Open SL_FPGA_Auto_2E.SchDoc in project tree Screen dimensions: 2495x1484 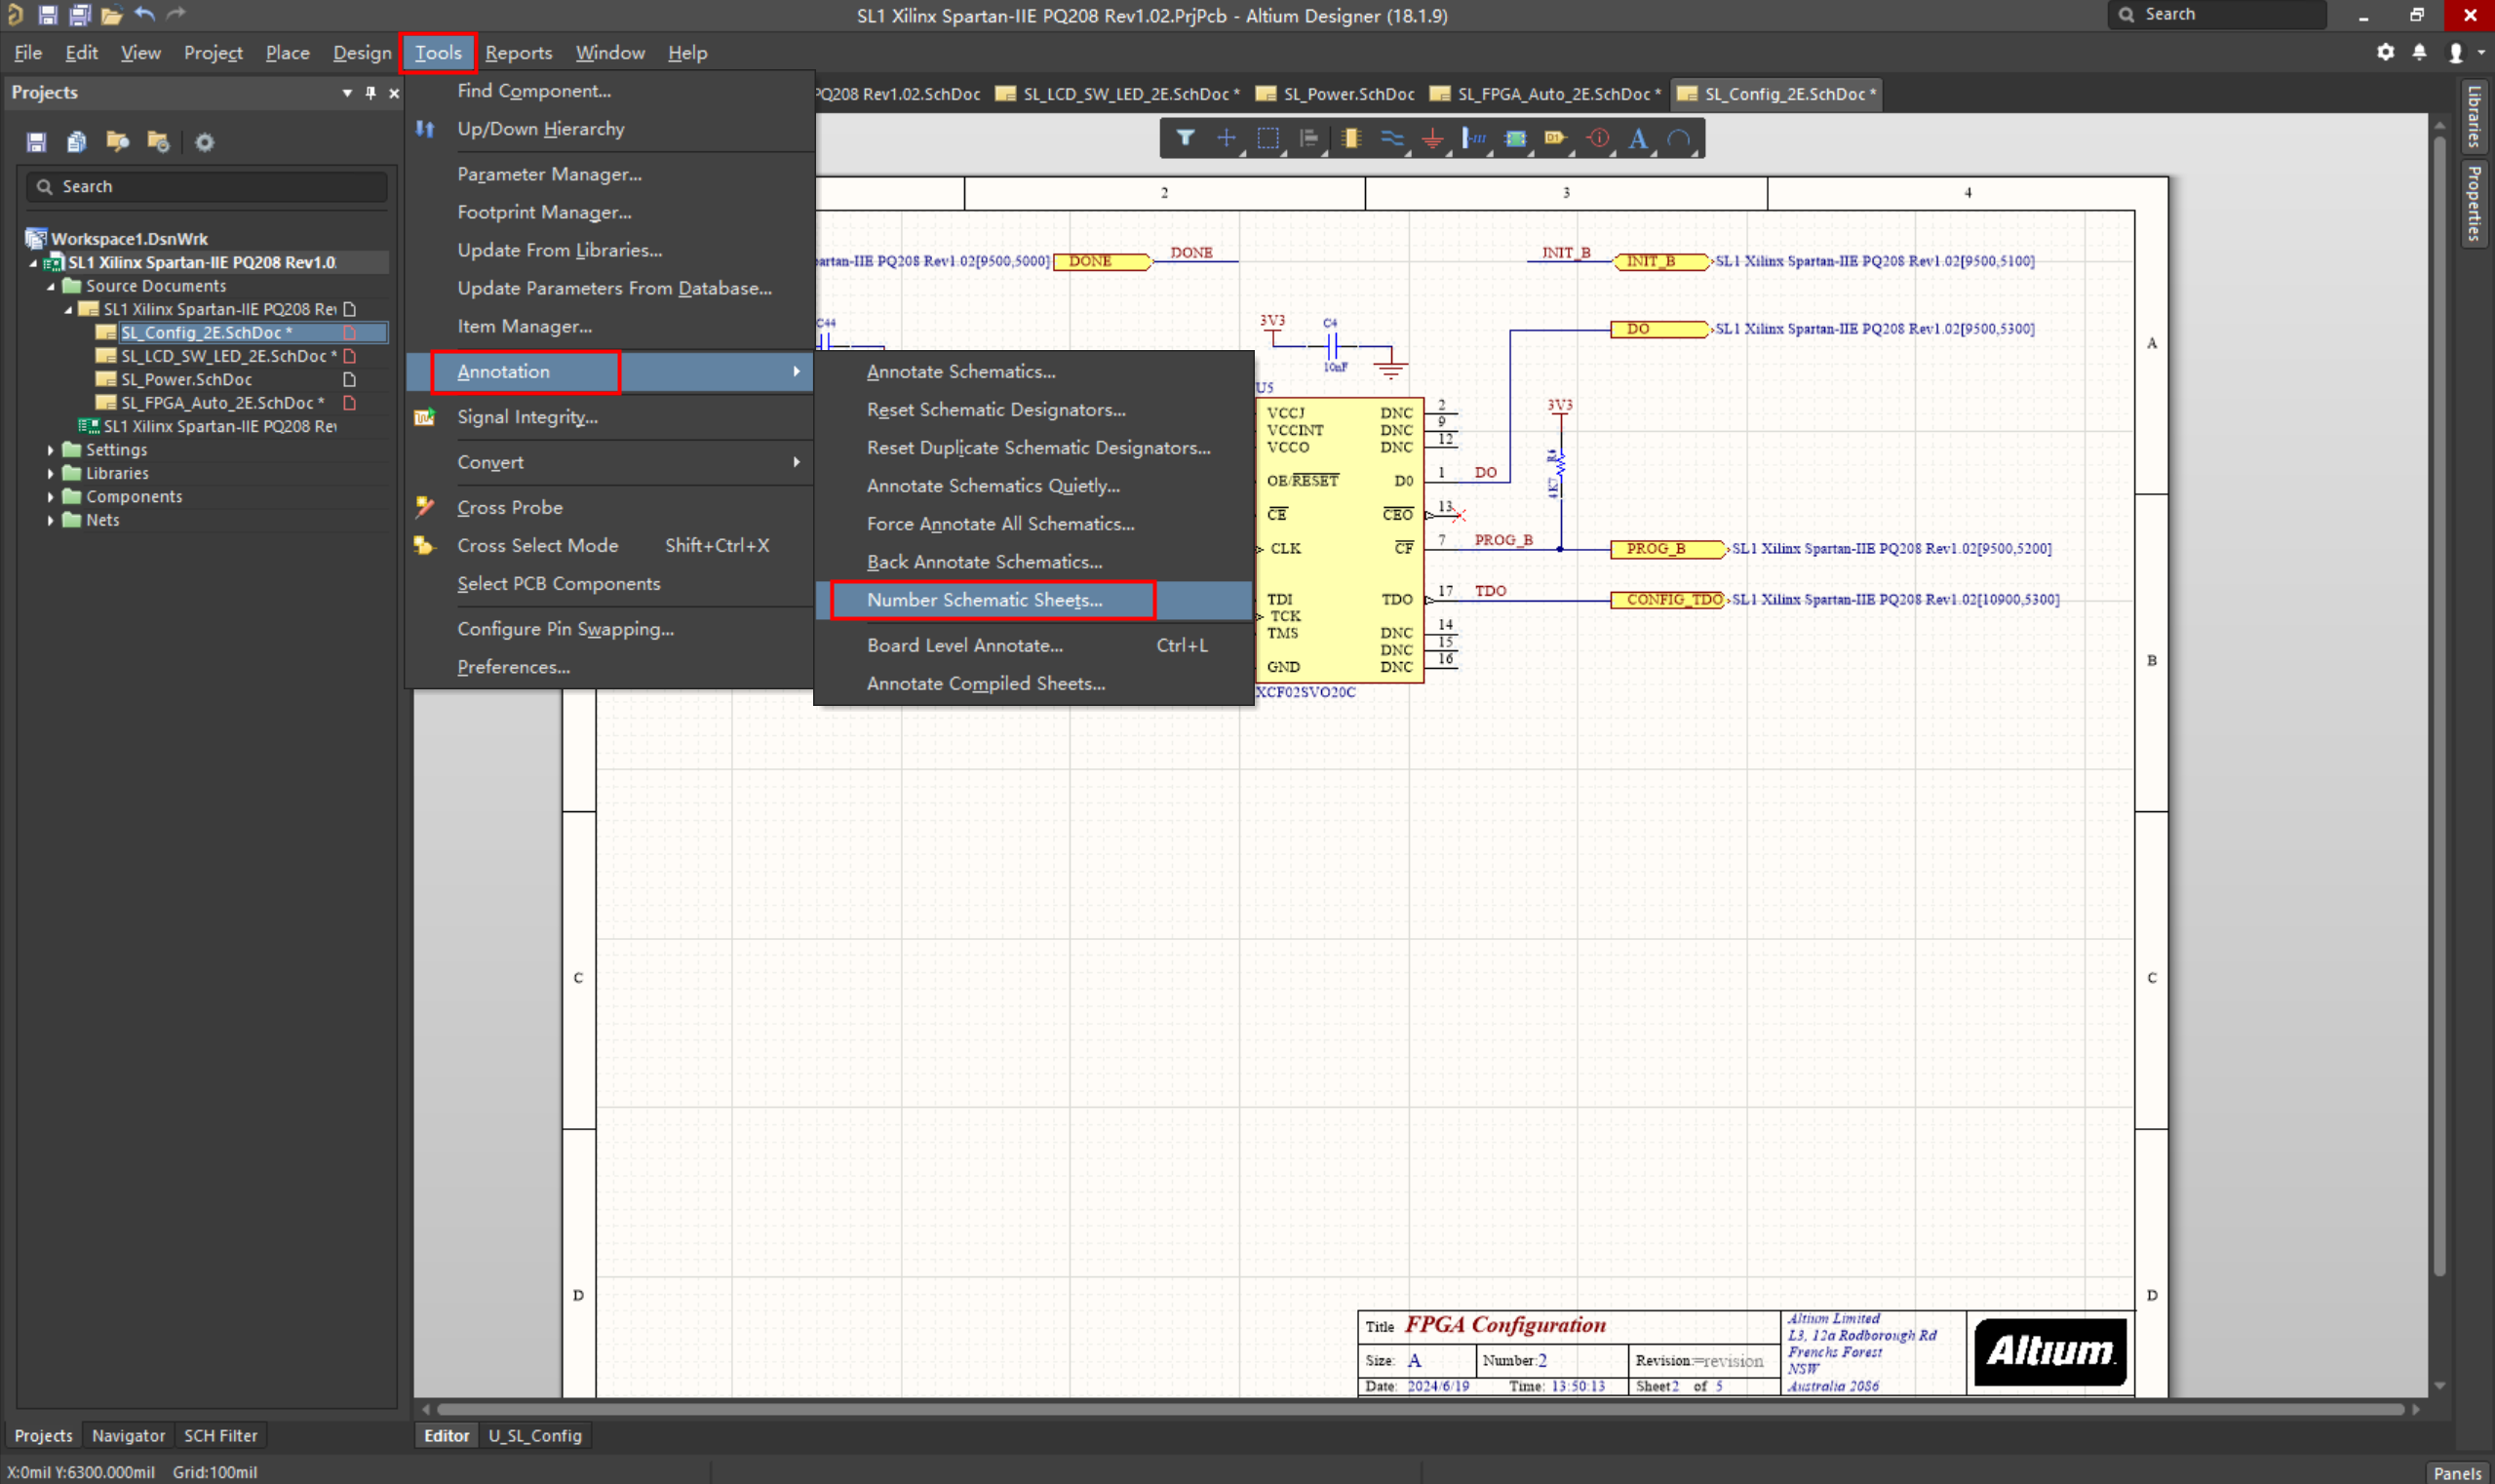(217, 403)
